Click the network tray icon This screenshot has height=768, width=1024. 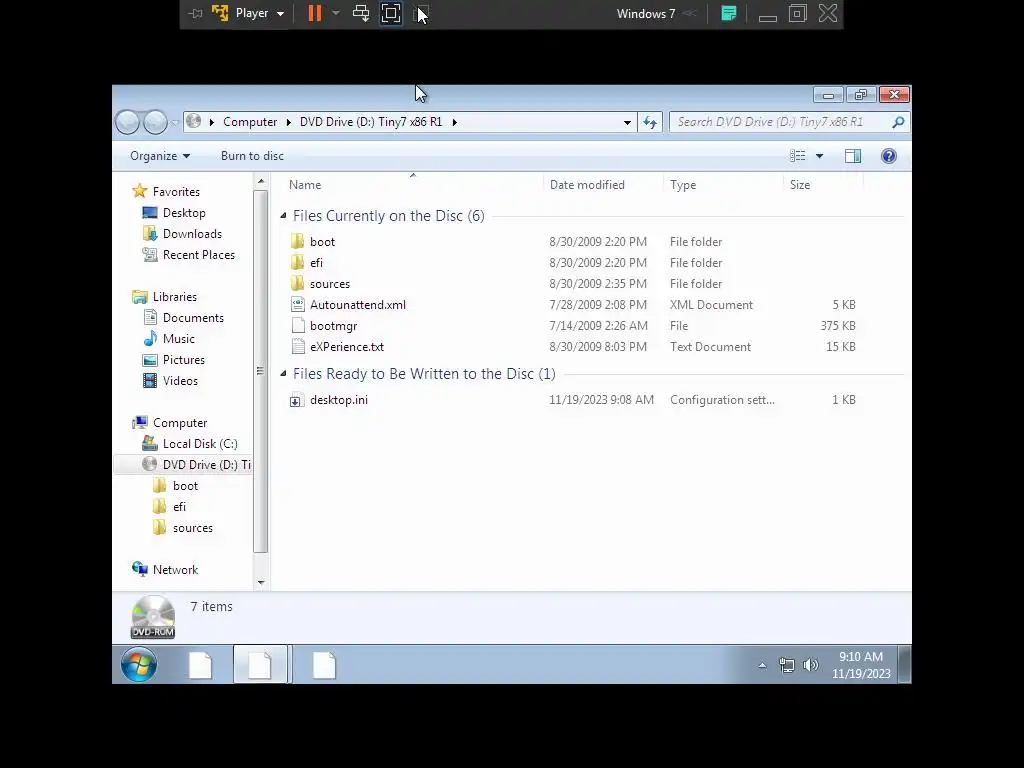tap(786, 665)
